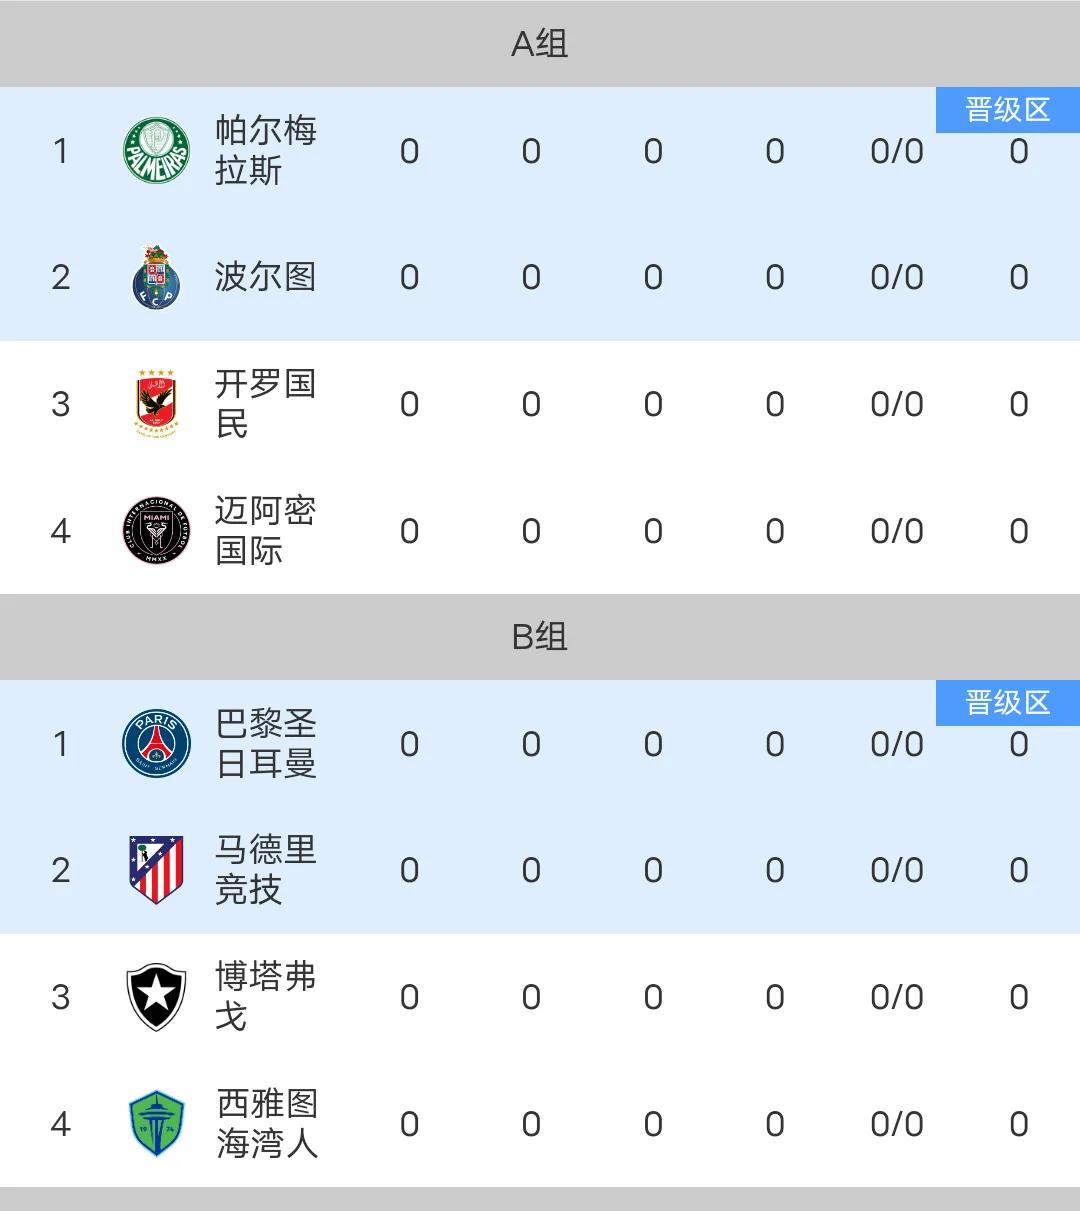Click team name 西雅图海湾人
The height and width of the screenshot is (1211, 1080).
pyautogui.click(x=266, y=1124)
